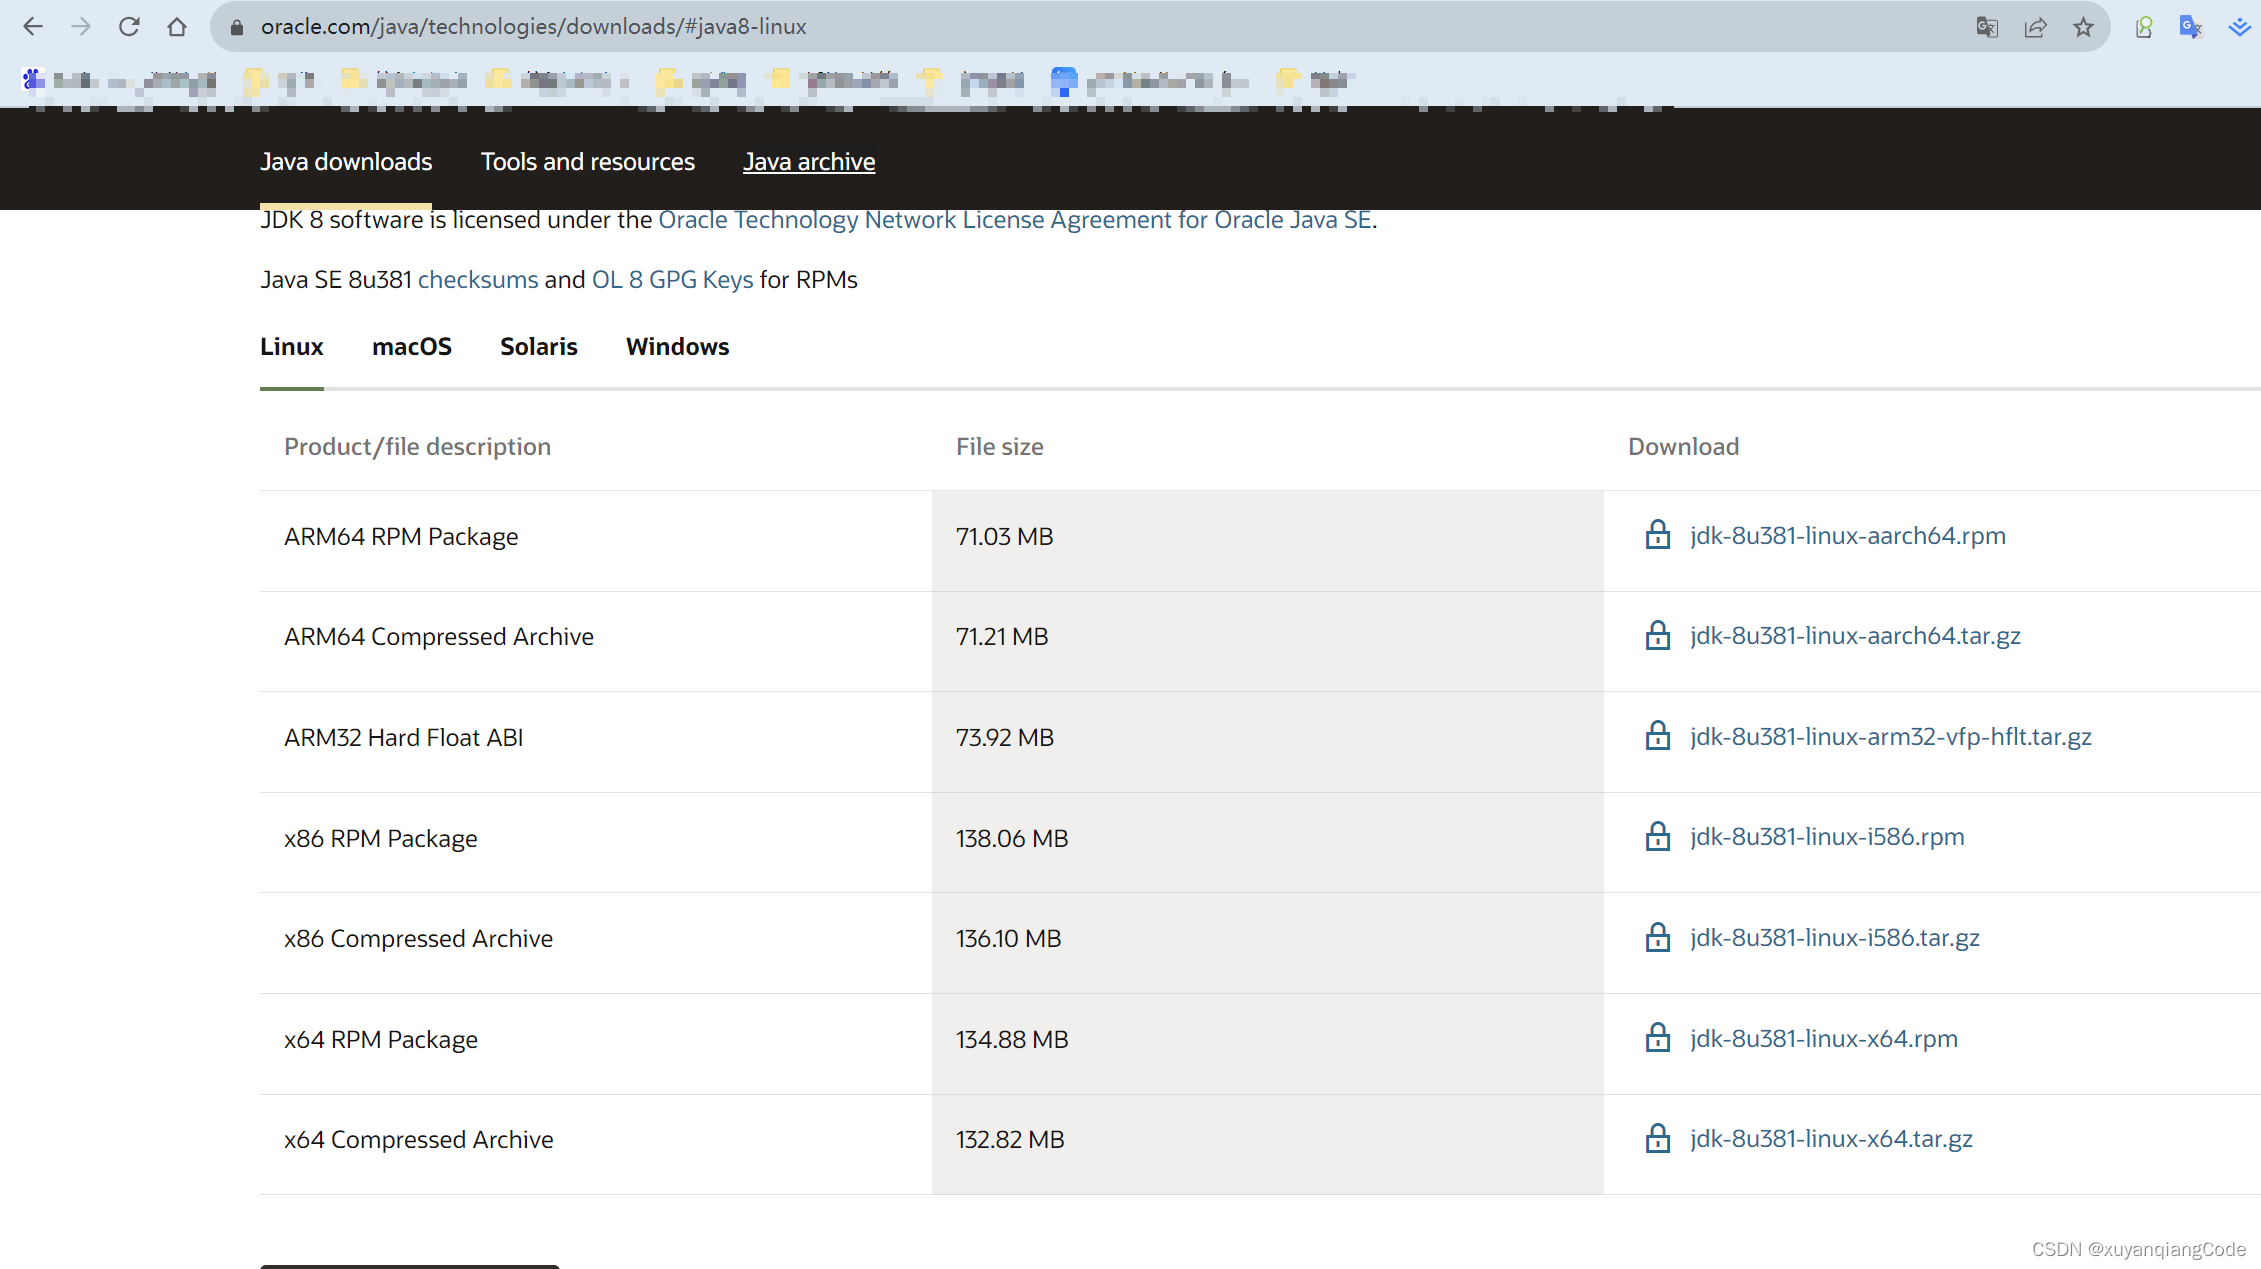Click the Download column header
Image resolution: width=2261 pixels, height=1269 pixels.
[1684, 447]
